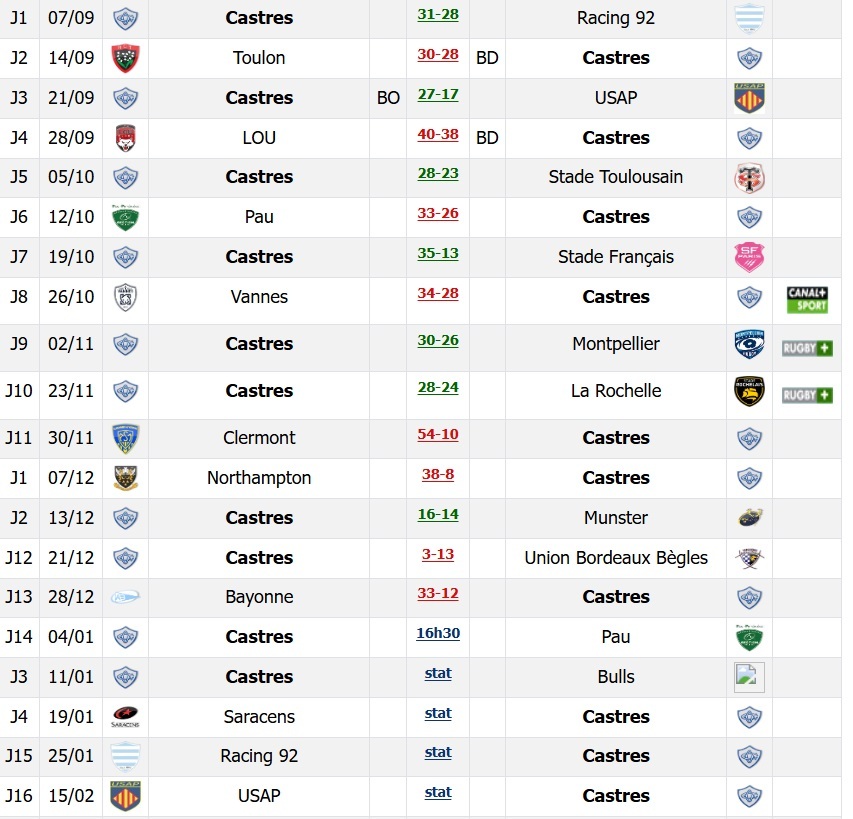Click the Toulon club logo
The height and width of the screenshot is (819, 853).
[x=126, y=58]
